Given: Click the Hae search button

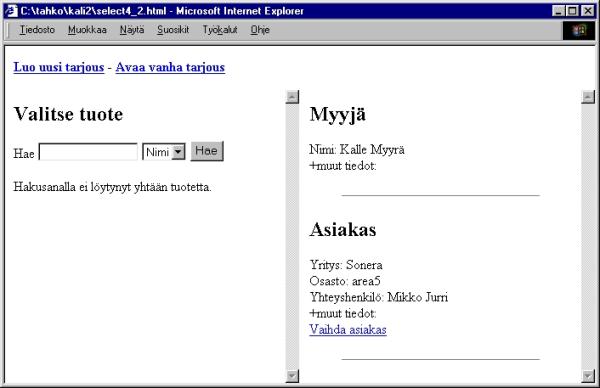Looking at the screenshot, I should point(207,151).
